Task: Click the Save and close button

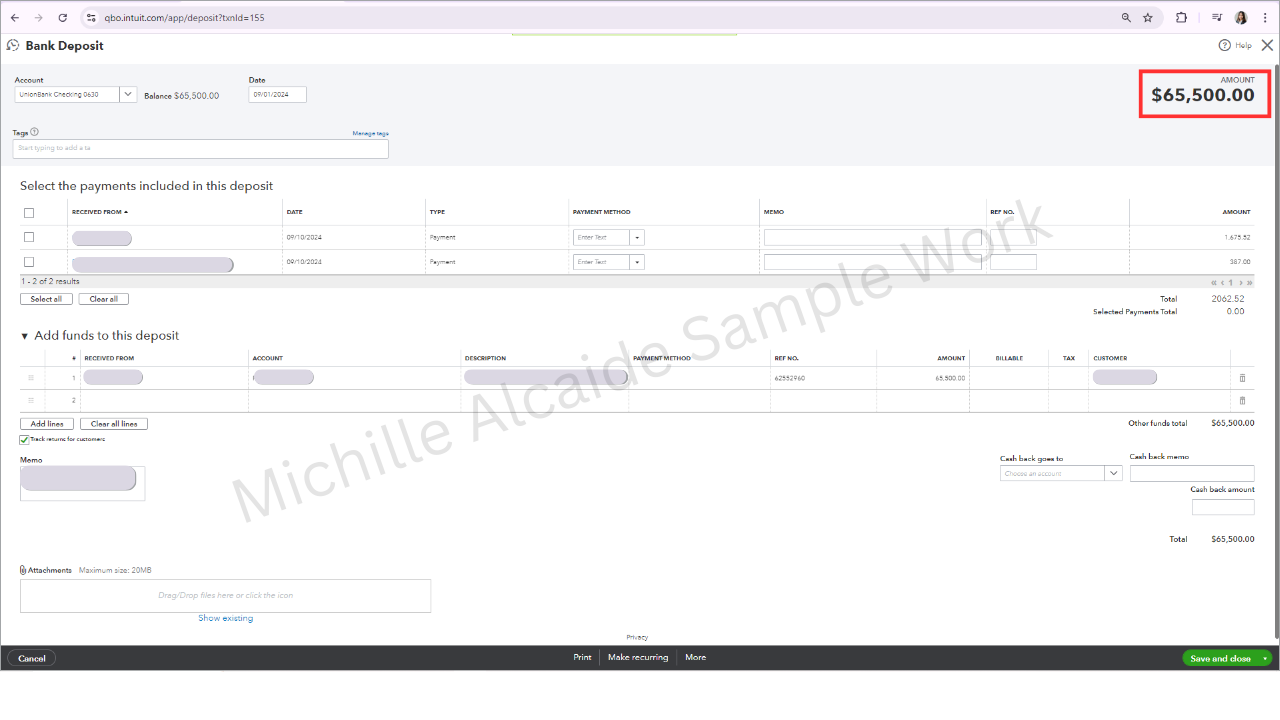Action: [x=1220, y=658]
